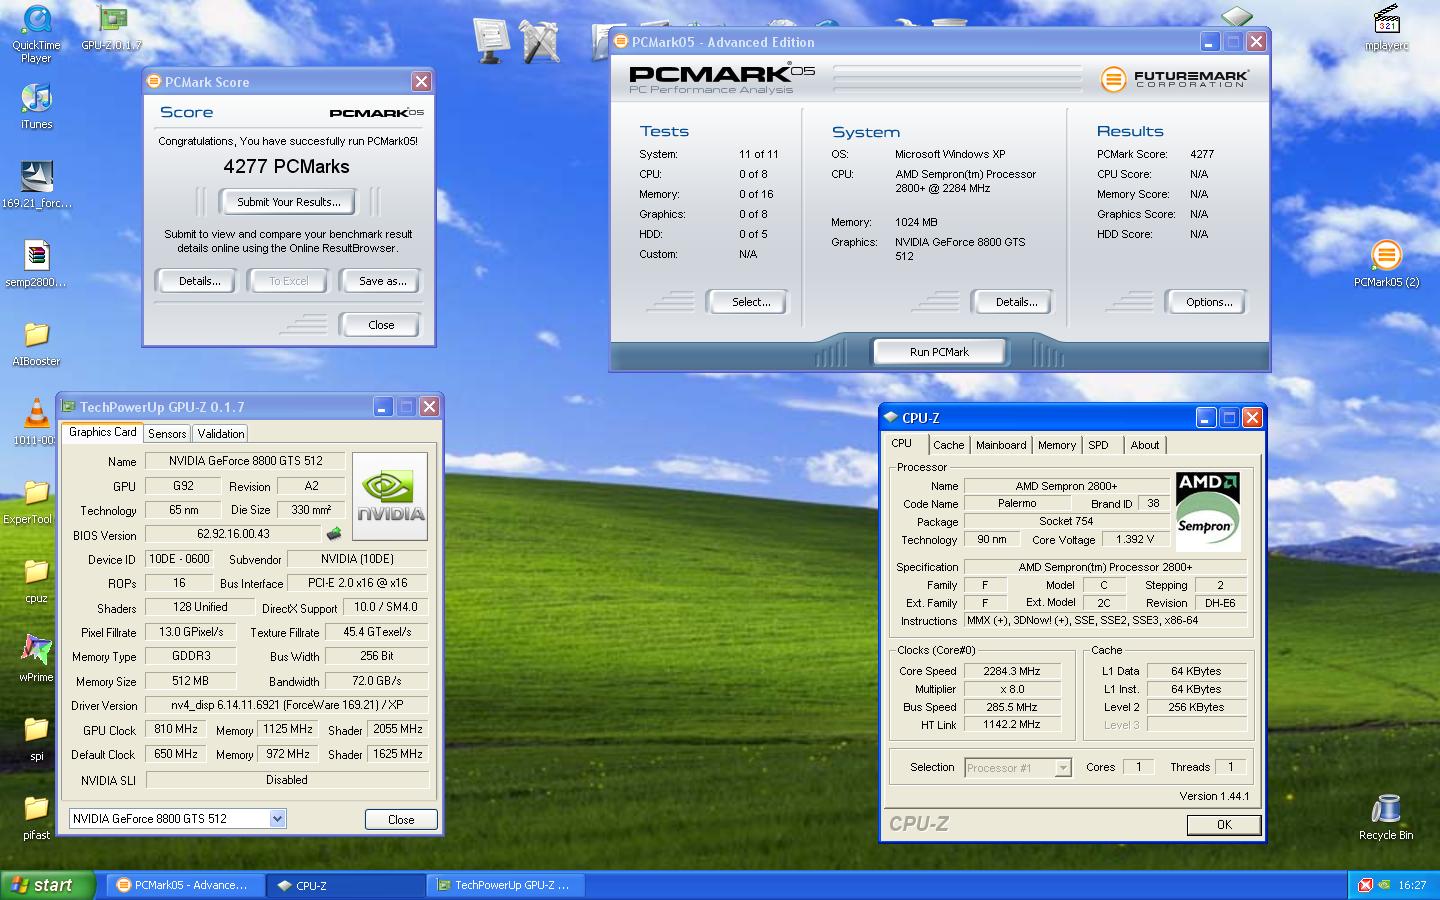Open the Processor #1 selection dropdown in CPU-Z
Viewport: 1440px width, 900px height.
point(1063,768)
